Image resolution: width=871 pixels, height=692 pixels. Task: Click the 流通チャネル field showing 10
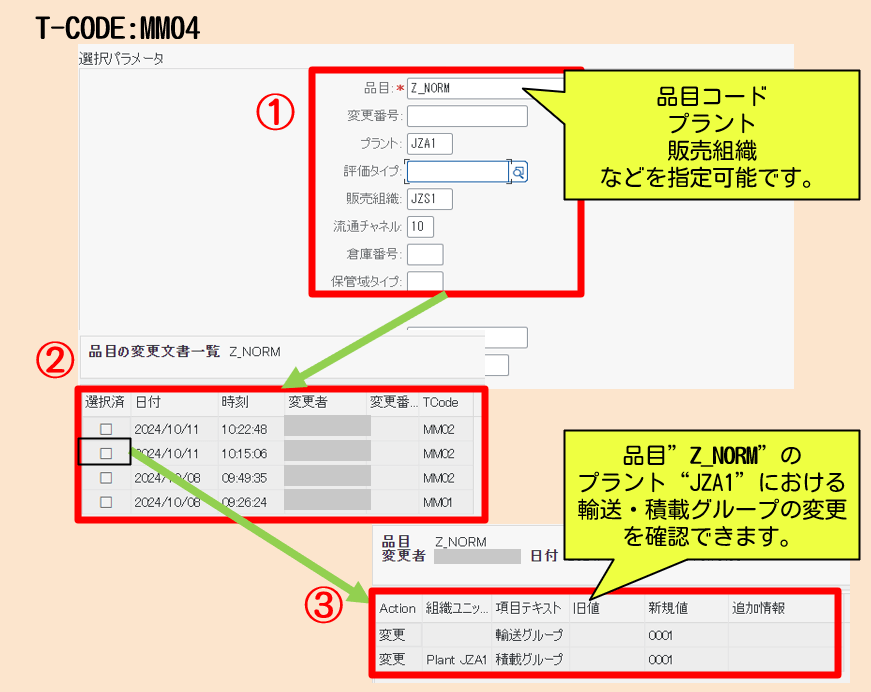[x=420, y=227]
